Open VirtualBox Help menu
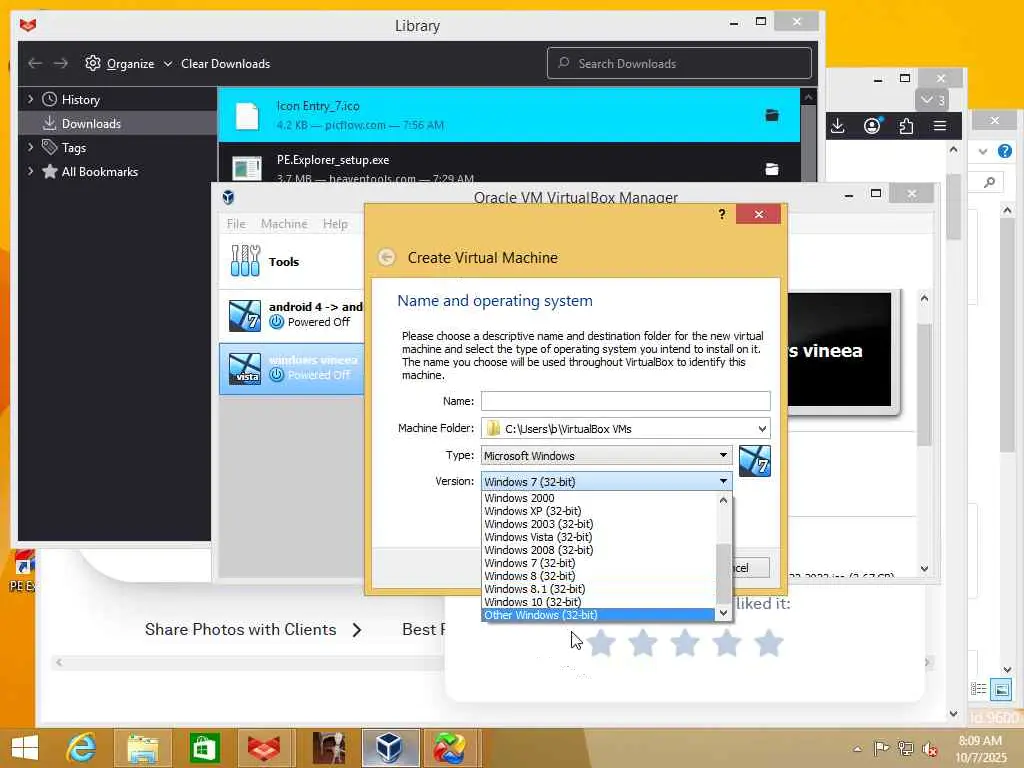 [335, 223]
